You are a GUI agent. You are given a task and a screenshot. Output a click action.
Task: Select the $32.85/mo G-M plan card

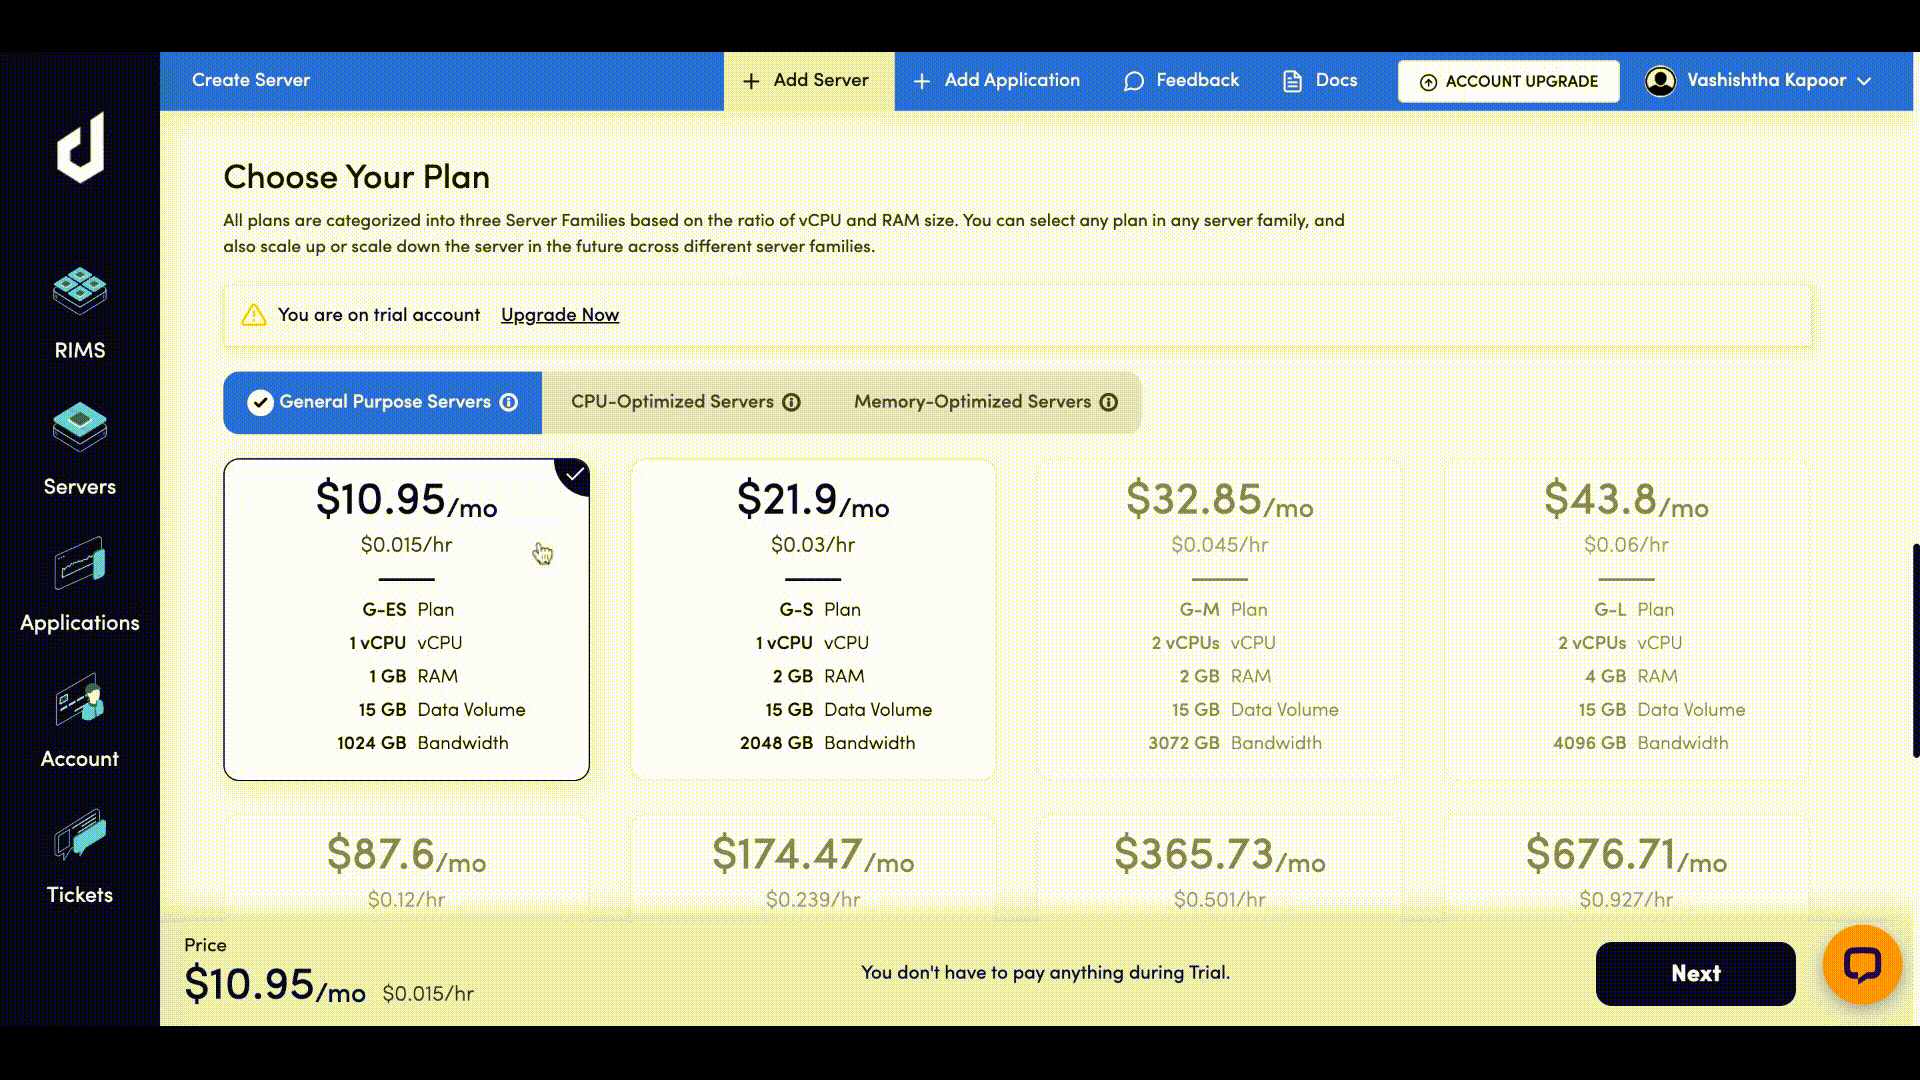point(1220,620)
